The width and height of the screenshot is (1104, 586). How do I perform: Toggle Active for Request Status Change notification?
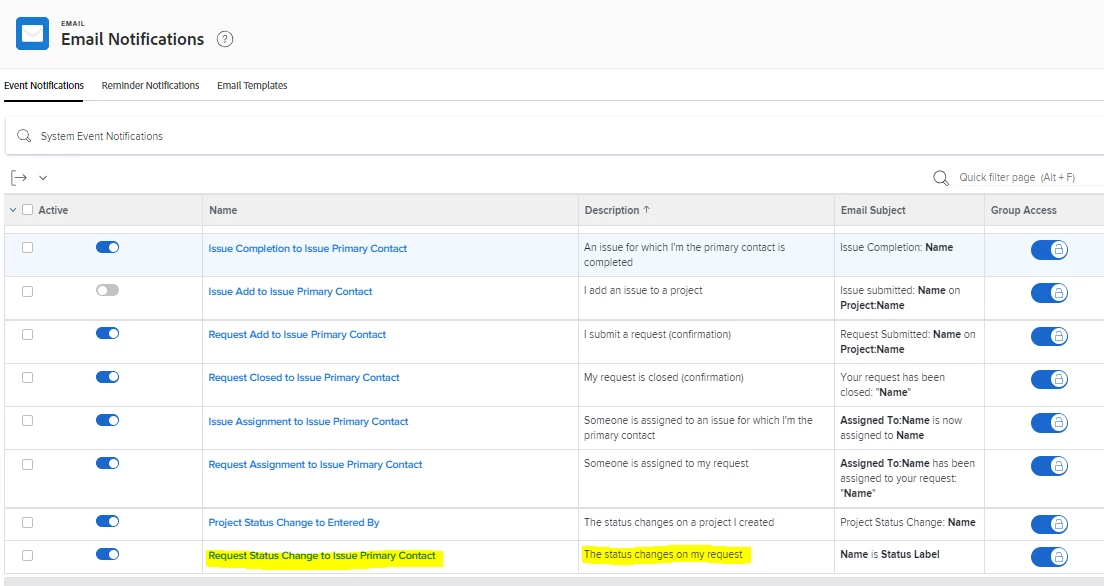[108, 554]
